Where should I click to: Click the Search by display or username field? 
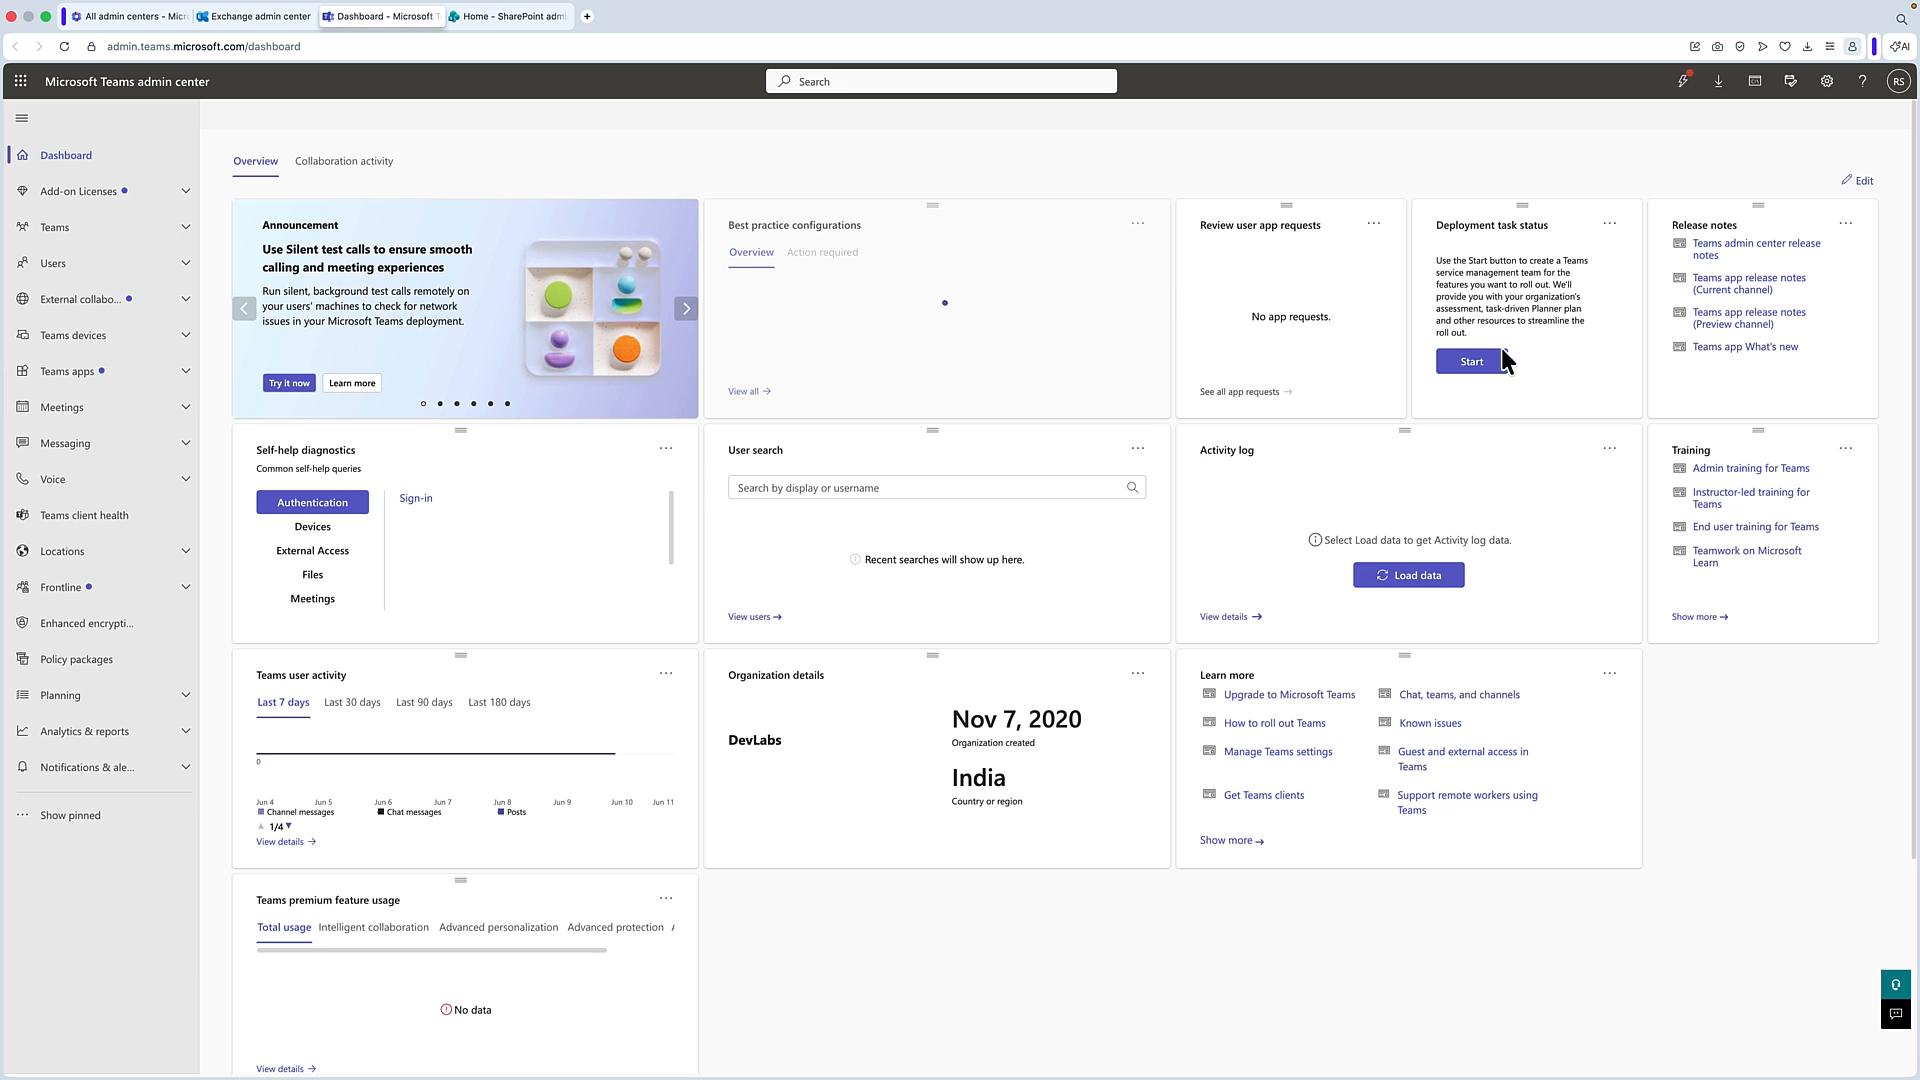pos(936,488)
